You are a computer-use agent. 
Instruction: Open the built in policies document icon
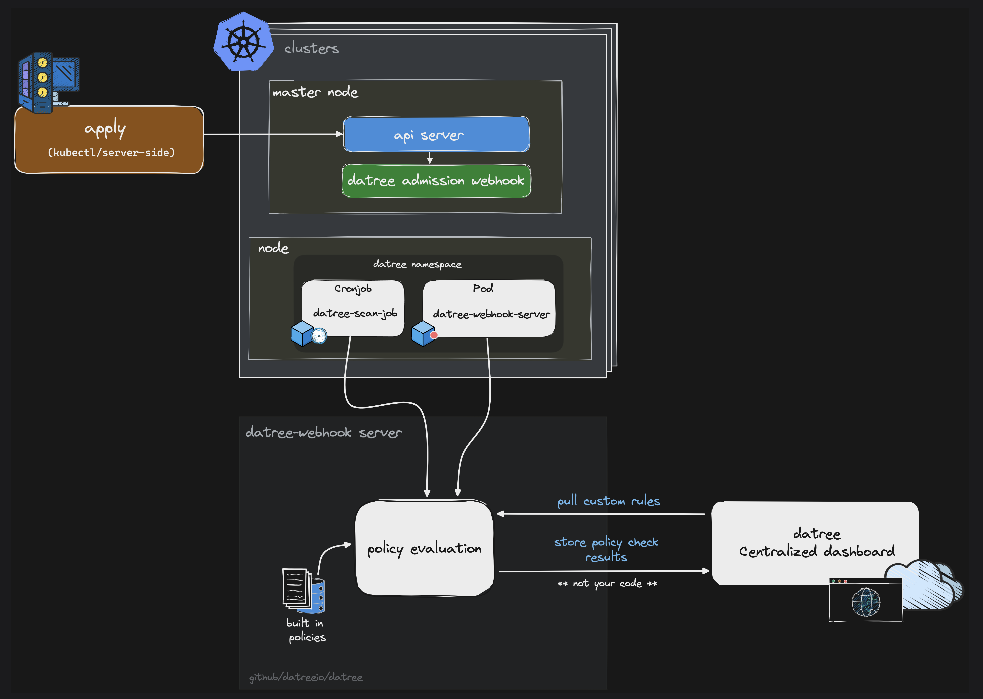[295, 592]
